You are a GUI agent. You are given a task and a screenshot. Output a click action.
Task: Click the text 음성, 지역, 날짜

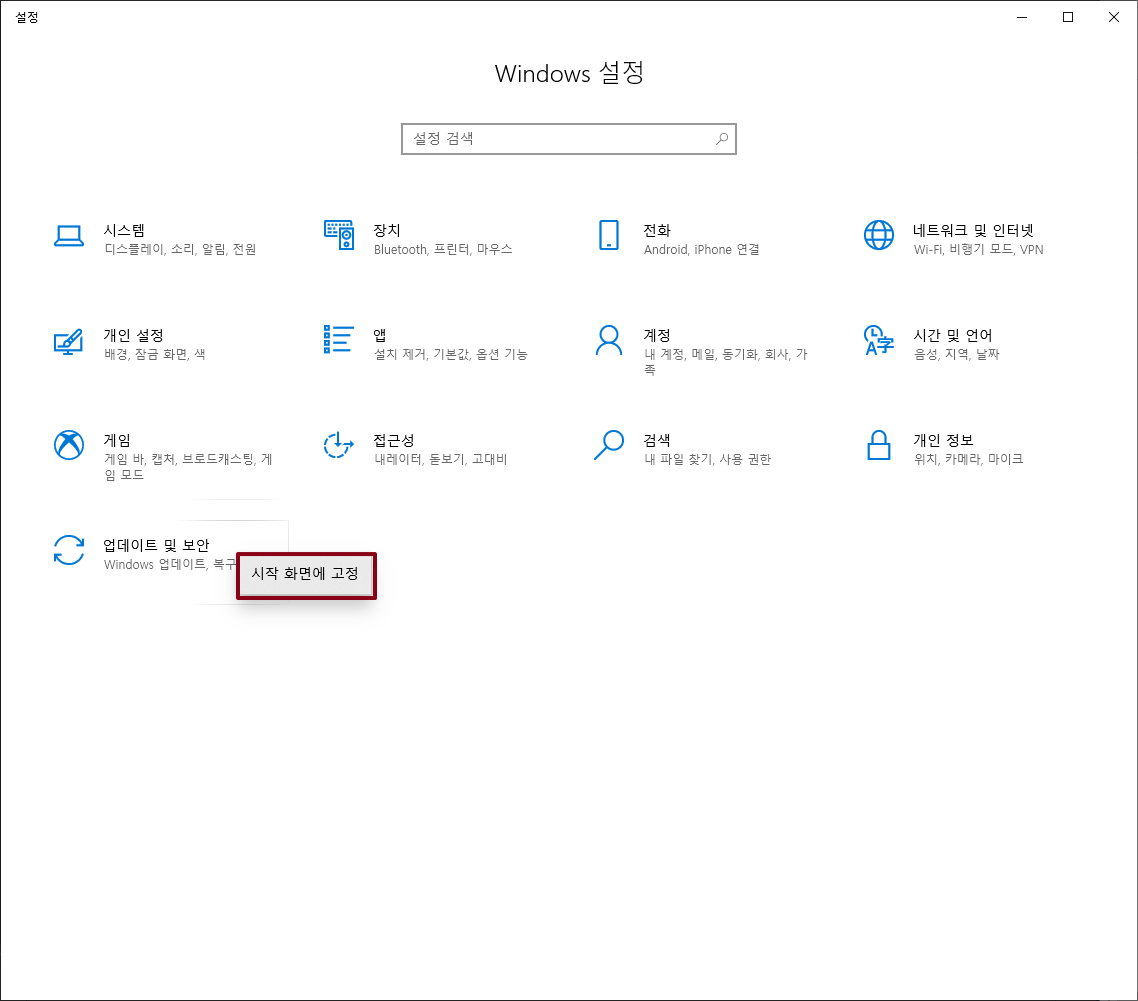pos(957,354)
